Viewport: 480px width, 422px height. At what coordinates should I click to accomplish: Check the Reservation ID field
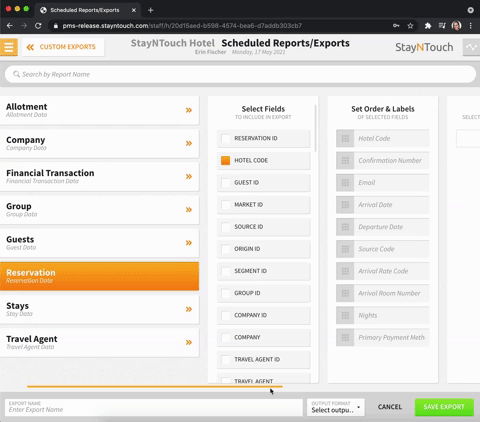pyautogui.click(x=226, y=138)
